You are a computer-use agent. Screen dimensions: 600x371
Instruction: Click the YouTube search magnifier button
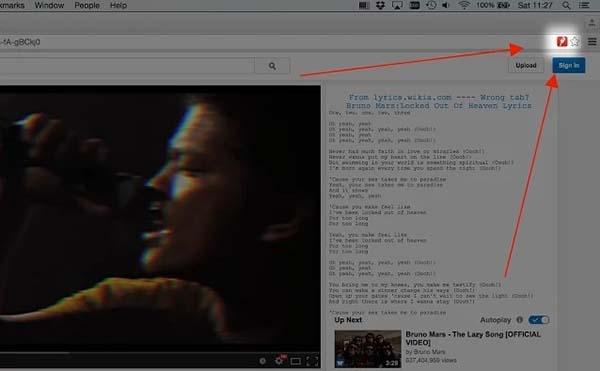[x=272, y=66]
